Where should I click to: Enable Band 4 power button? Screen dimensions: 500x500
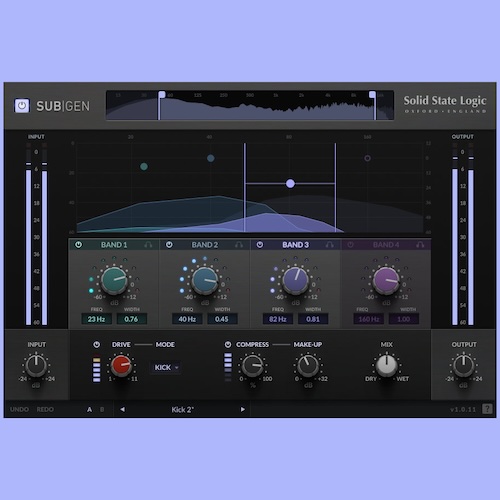coord(350,245)
